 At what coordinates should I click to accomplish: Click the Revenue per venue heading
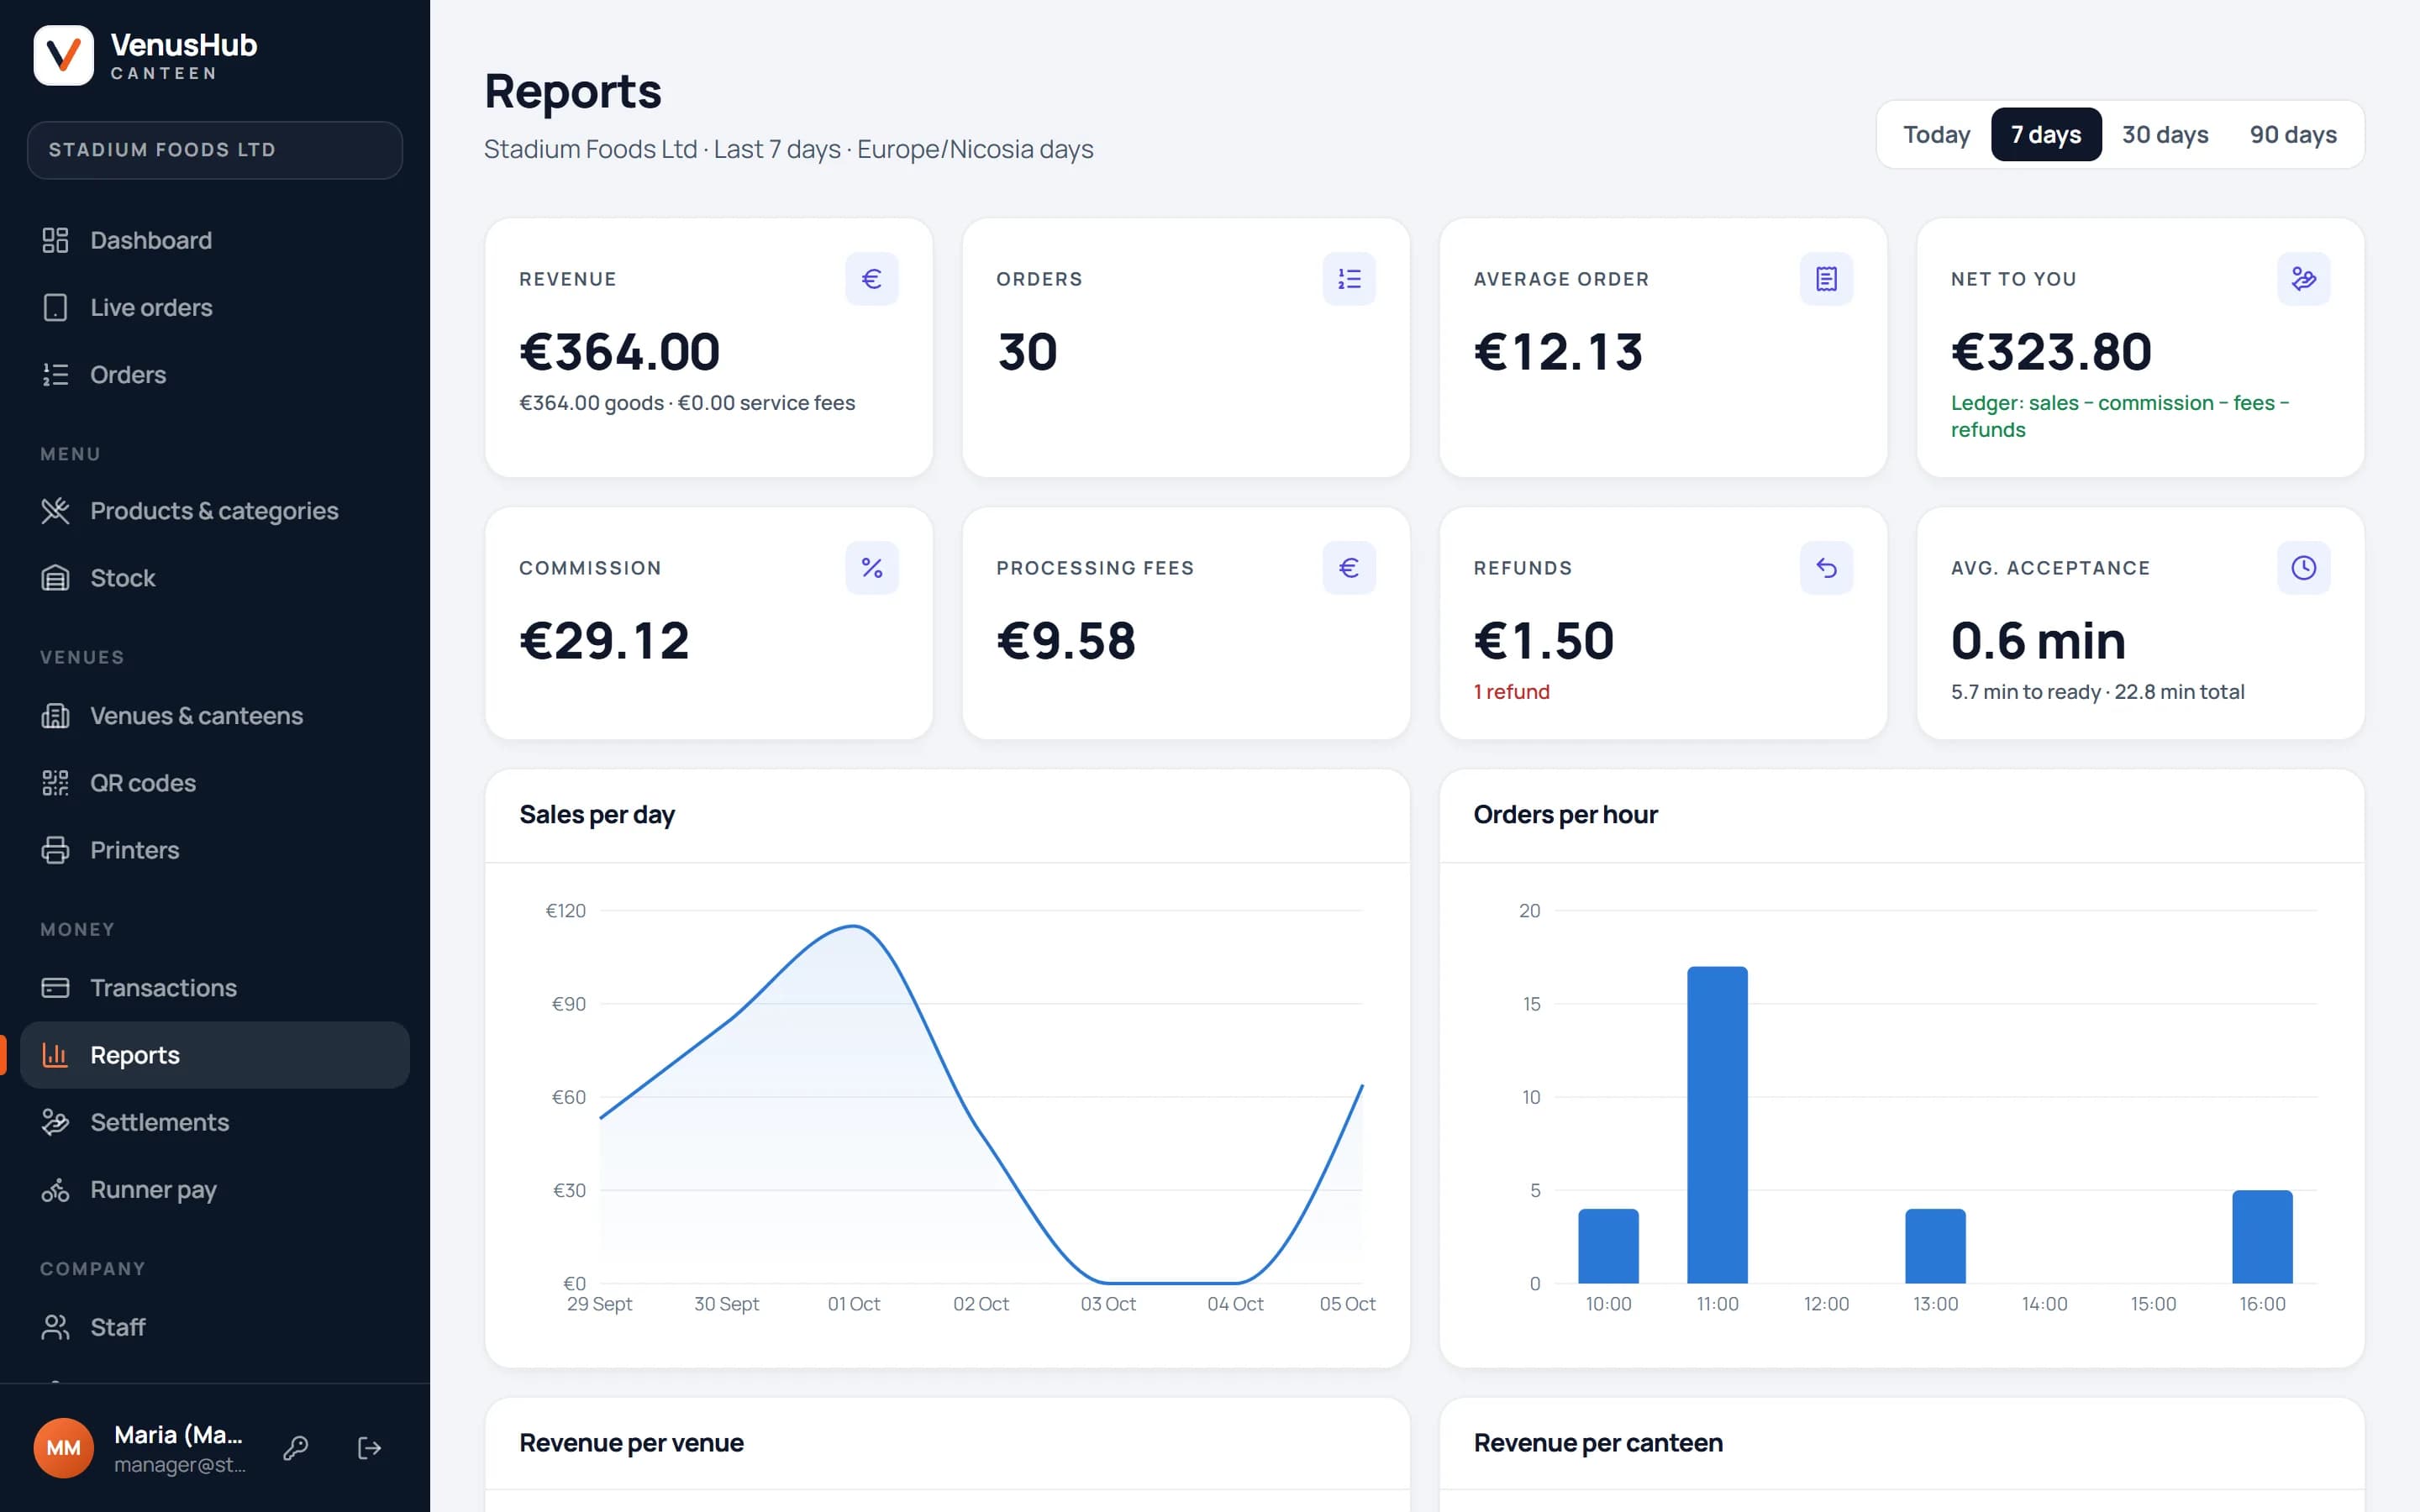tap(631, 1443)
